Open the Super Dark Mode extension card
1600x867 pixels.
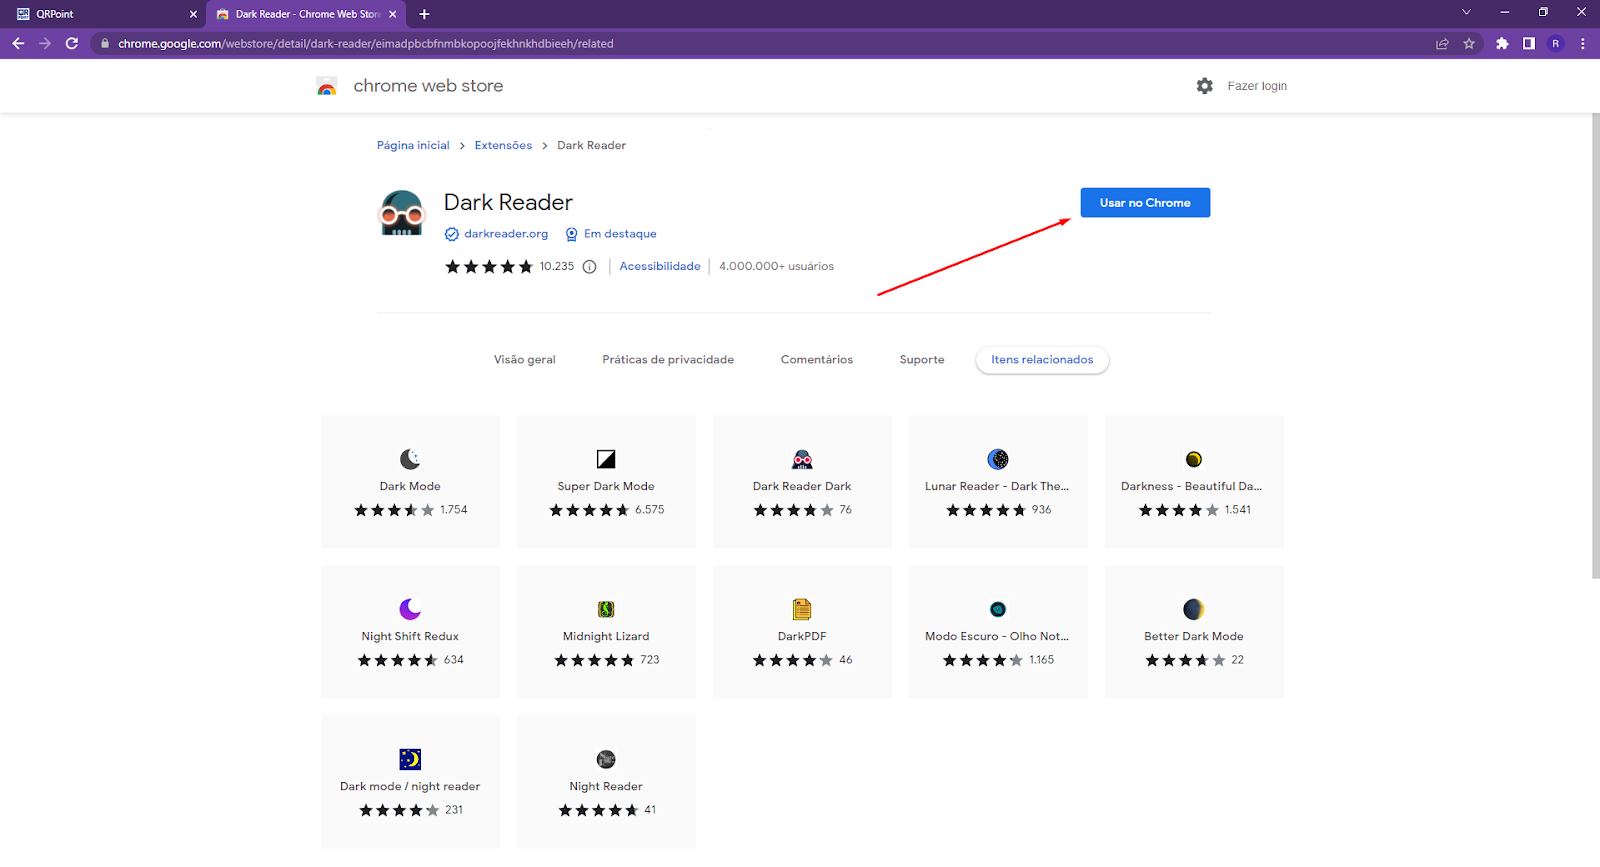point(606,482)
